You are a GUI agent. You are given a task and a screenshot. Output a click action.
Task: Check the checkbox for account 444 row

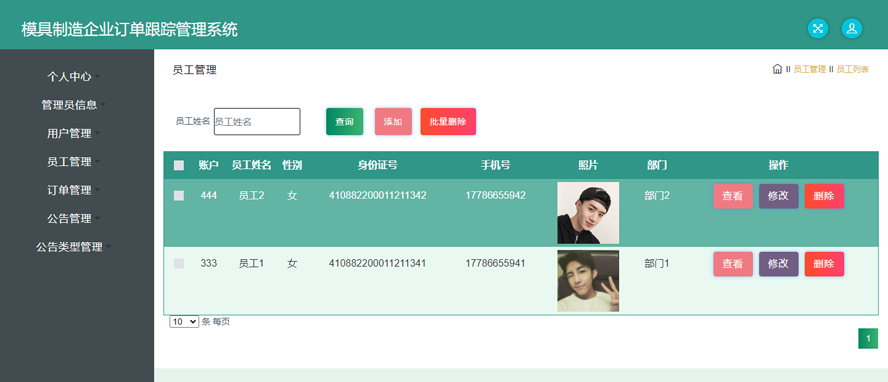(x=179, y=196)
